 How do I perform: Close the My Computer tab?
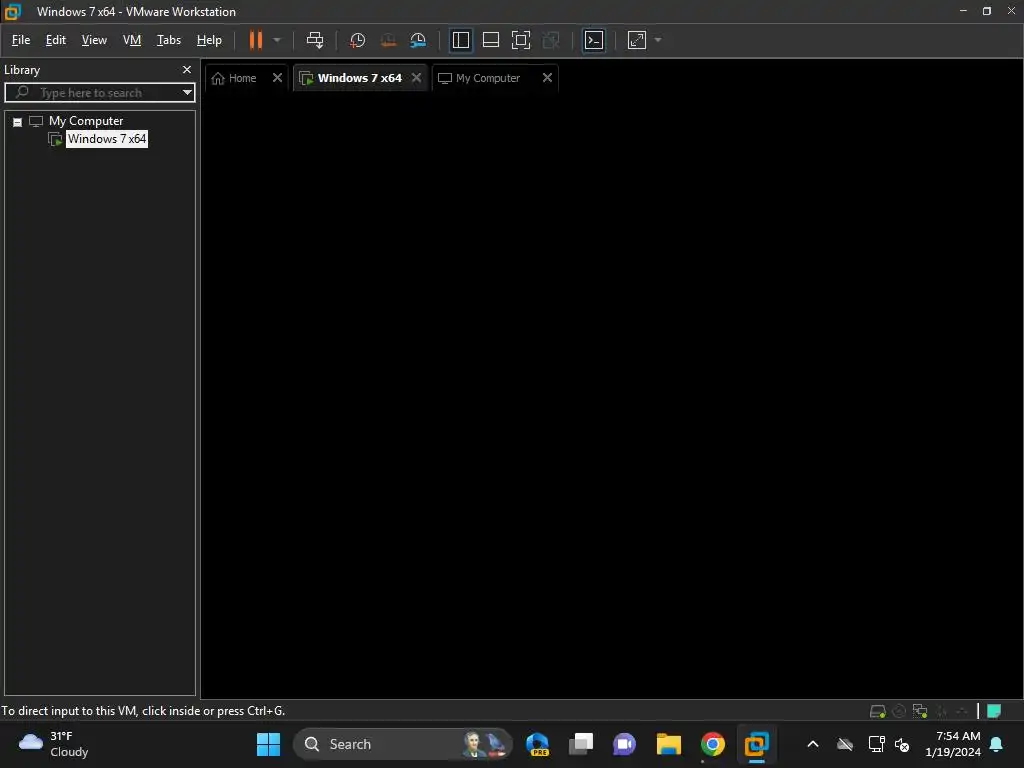(x=547, y=77)
